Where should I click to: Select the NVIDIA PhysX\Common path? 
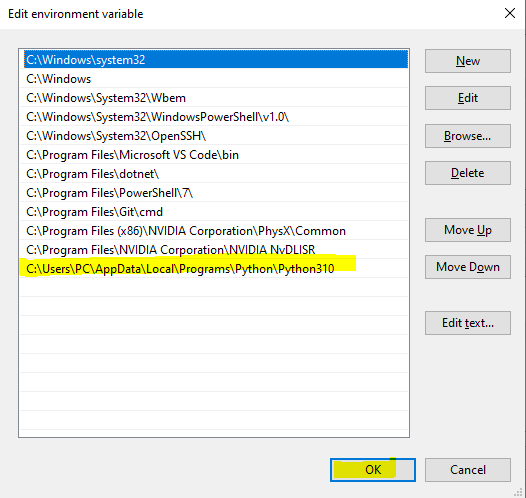[214, 231]
